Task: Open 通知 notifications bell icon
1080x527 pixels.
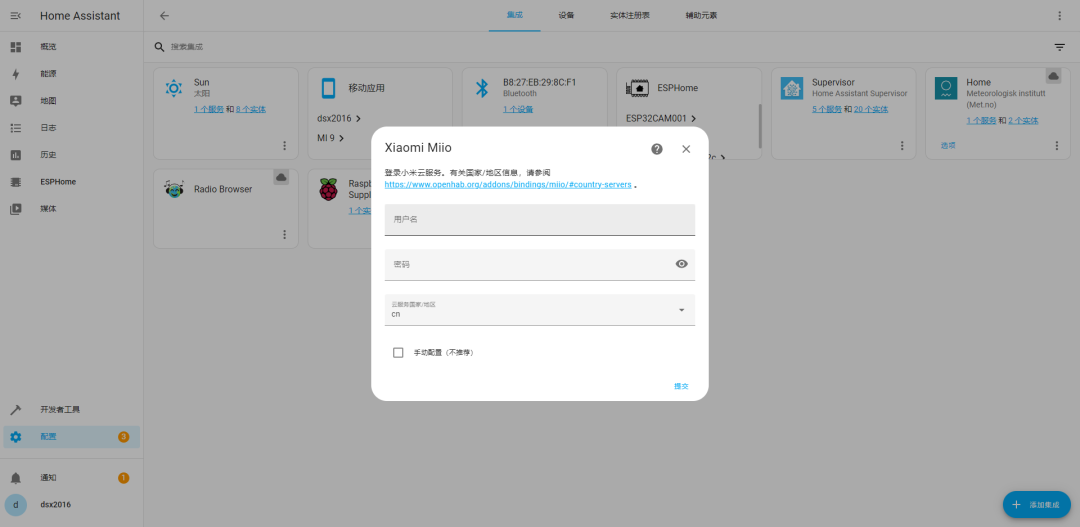Action: [16, 477]
